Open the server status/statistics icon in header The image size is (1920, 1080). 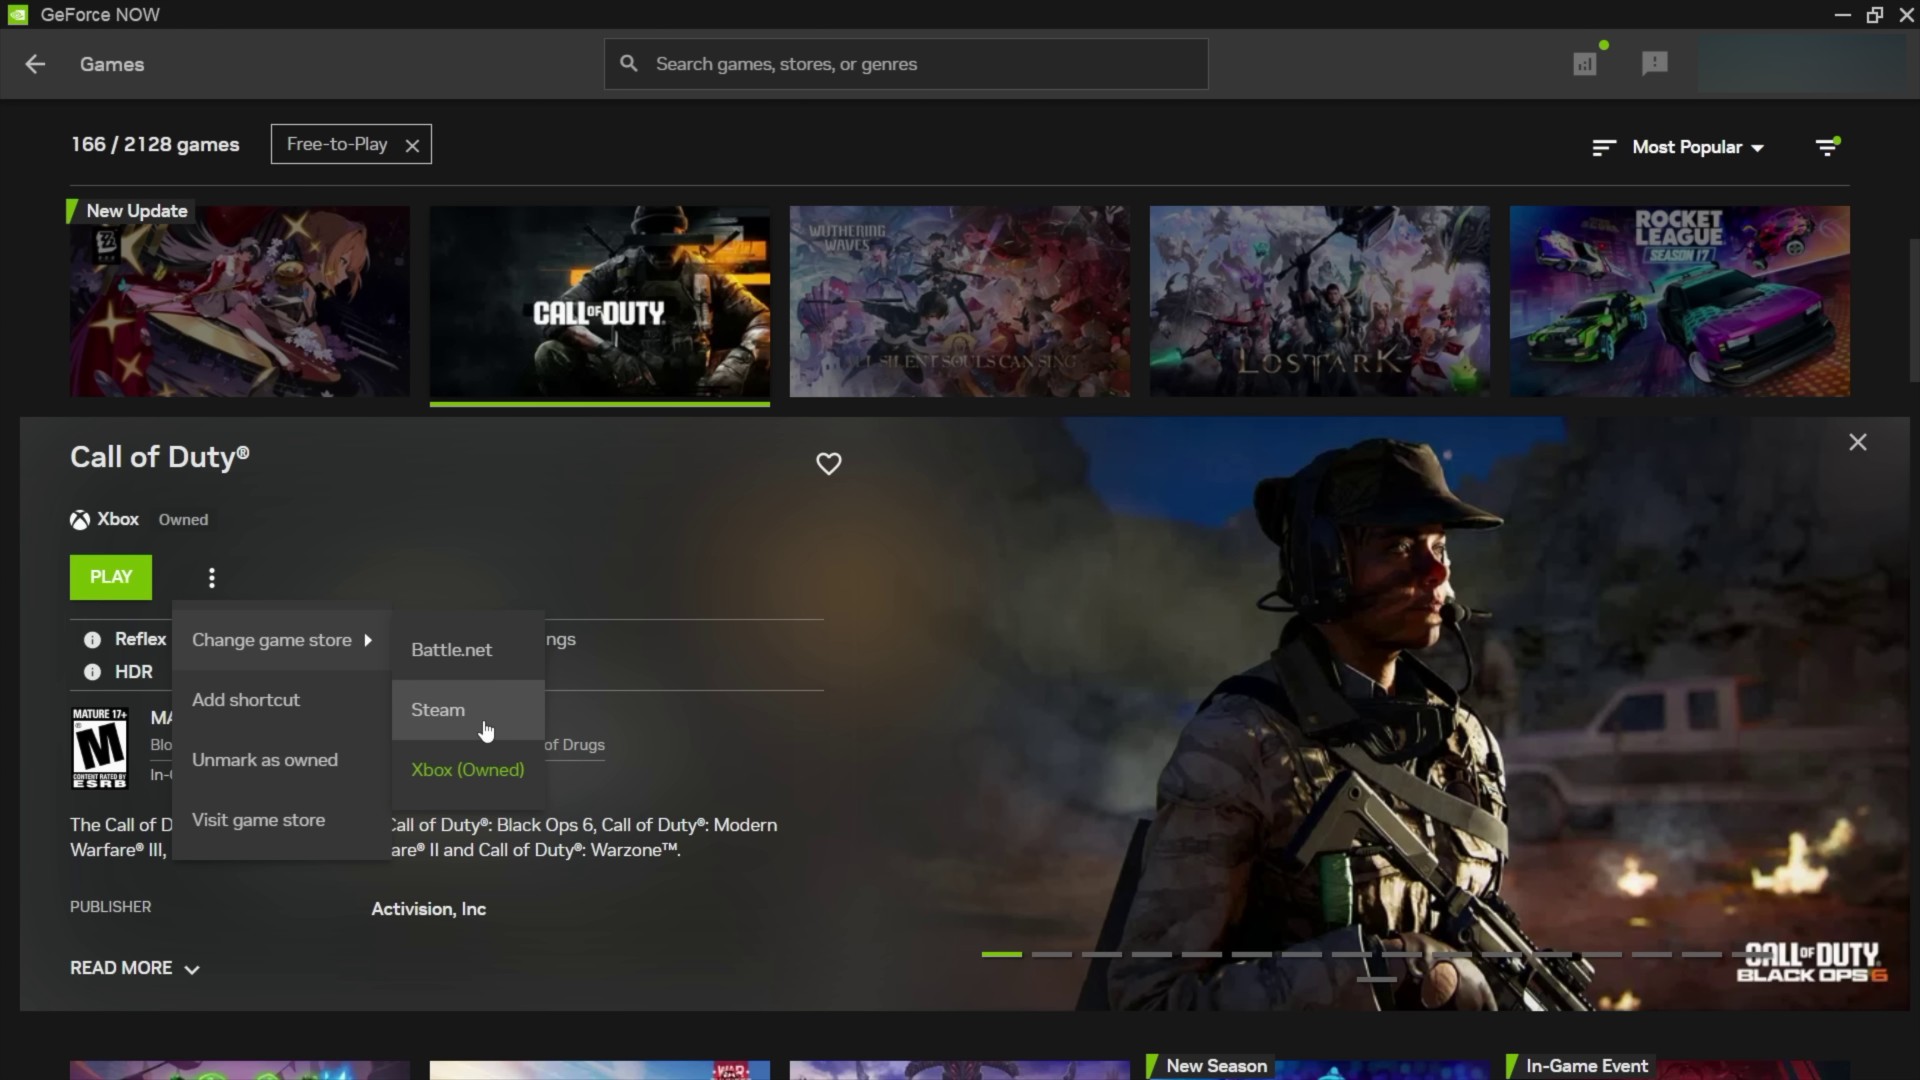click(x=1584, y=62)
